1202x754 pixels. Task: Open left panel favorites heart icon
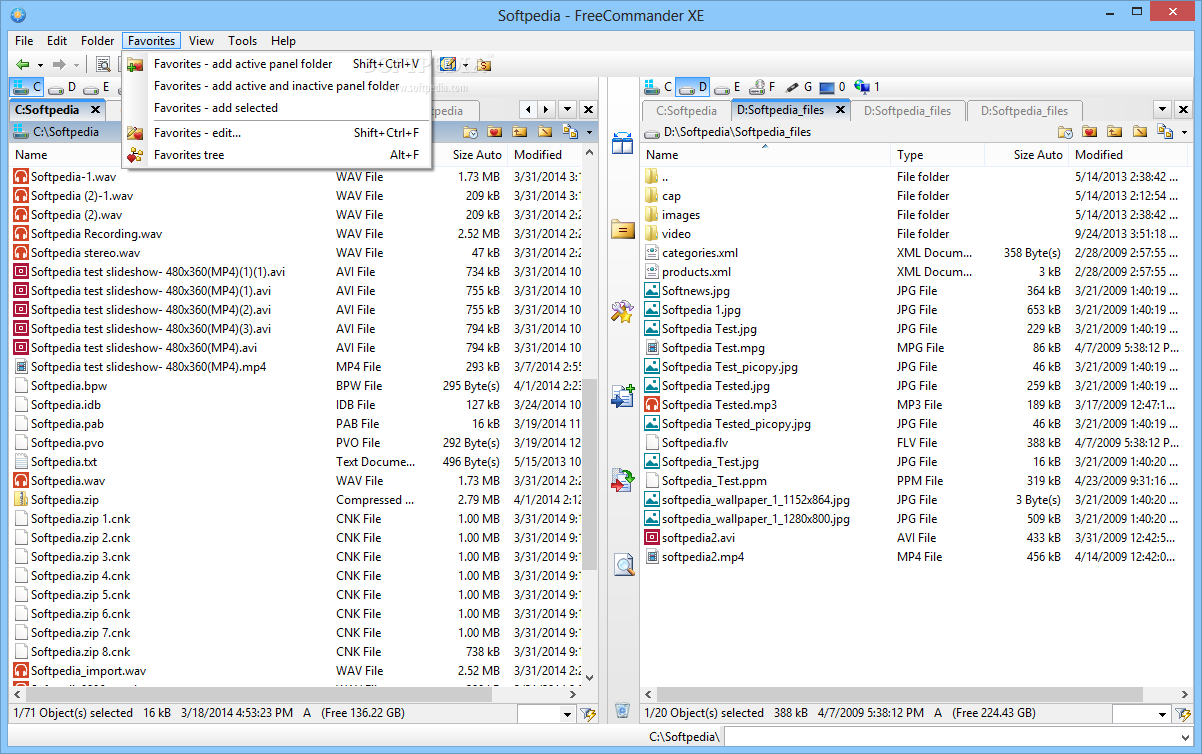click(x=495, y=132)
